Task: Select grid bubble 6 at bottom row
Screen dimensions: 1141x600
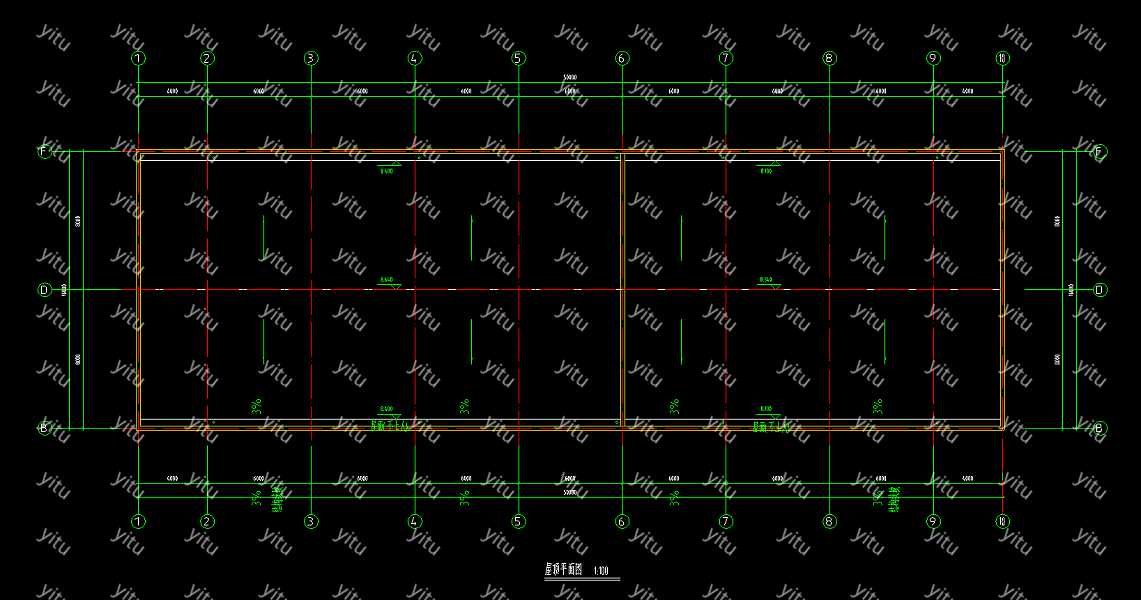Action: [x=622, y=521]
